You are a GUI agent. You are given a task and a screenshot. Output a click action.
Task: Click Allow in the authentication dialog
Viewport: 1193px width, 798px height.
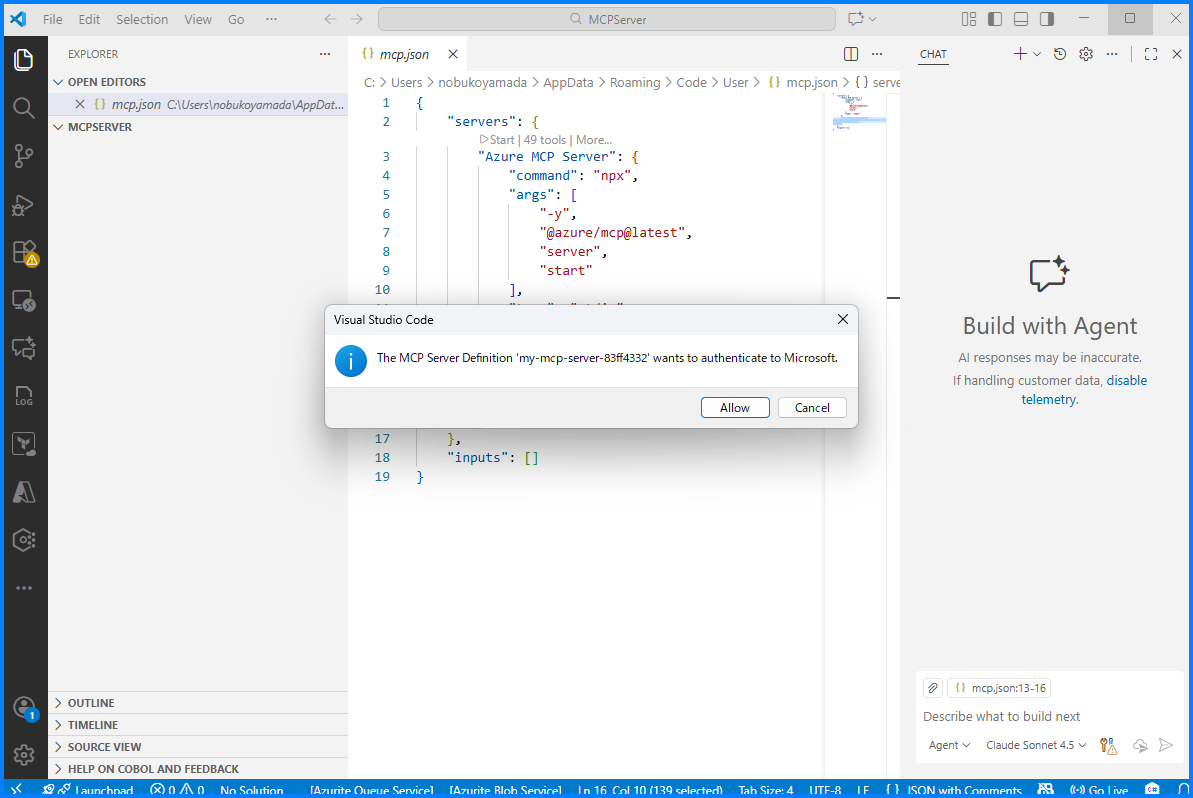pyautogui.click(x=735, y=408)
